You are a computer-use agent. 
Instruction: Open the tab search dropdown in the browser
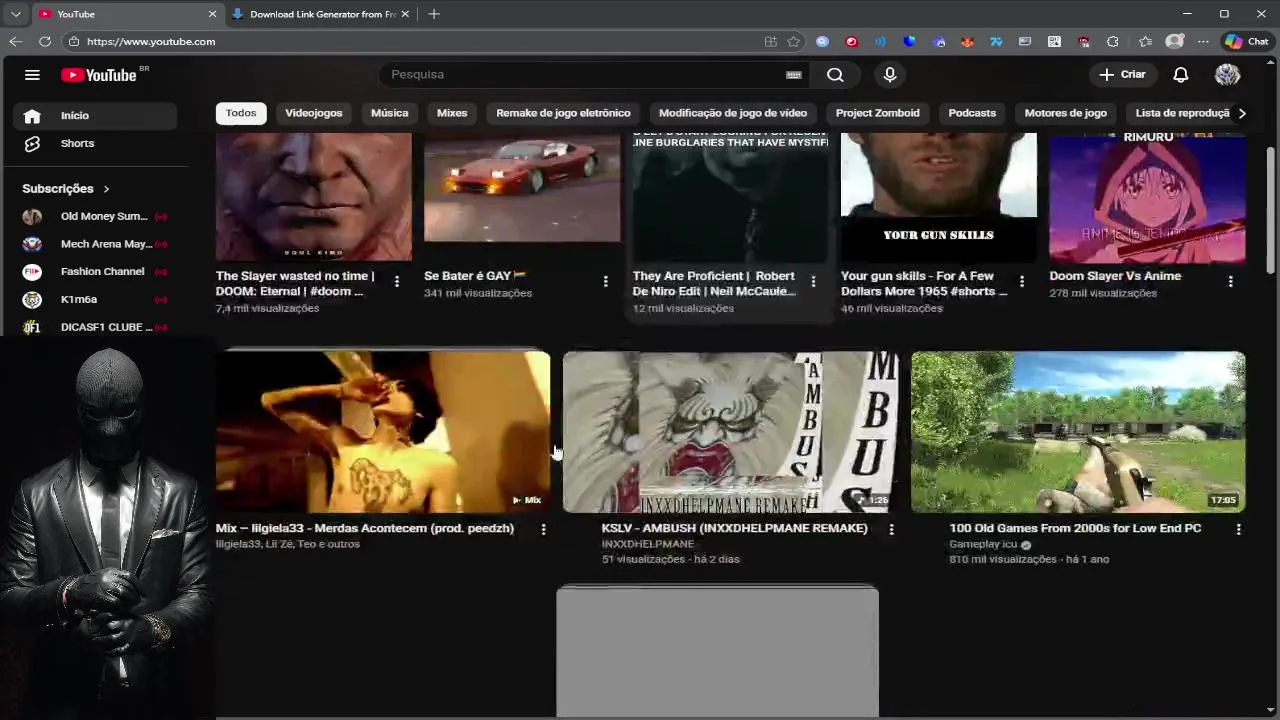(15, 14)
